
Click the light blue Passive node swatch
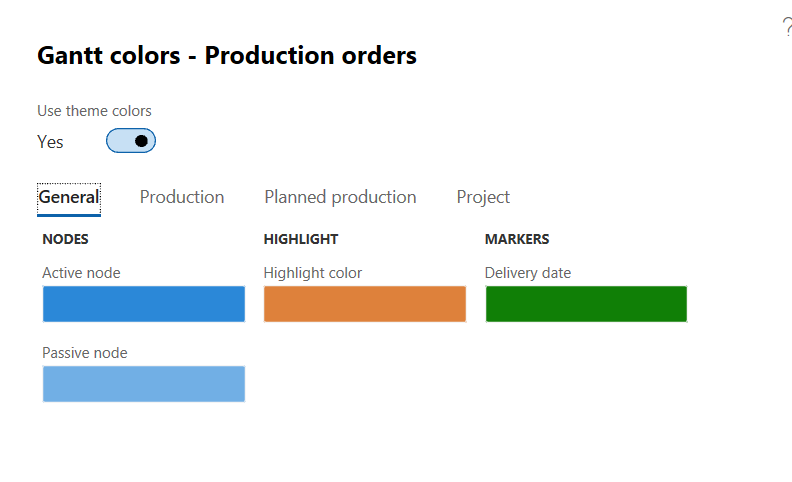(144, 384)
